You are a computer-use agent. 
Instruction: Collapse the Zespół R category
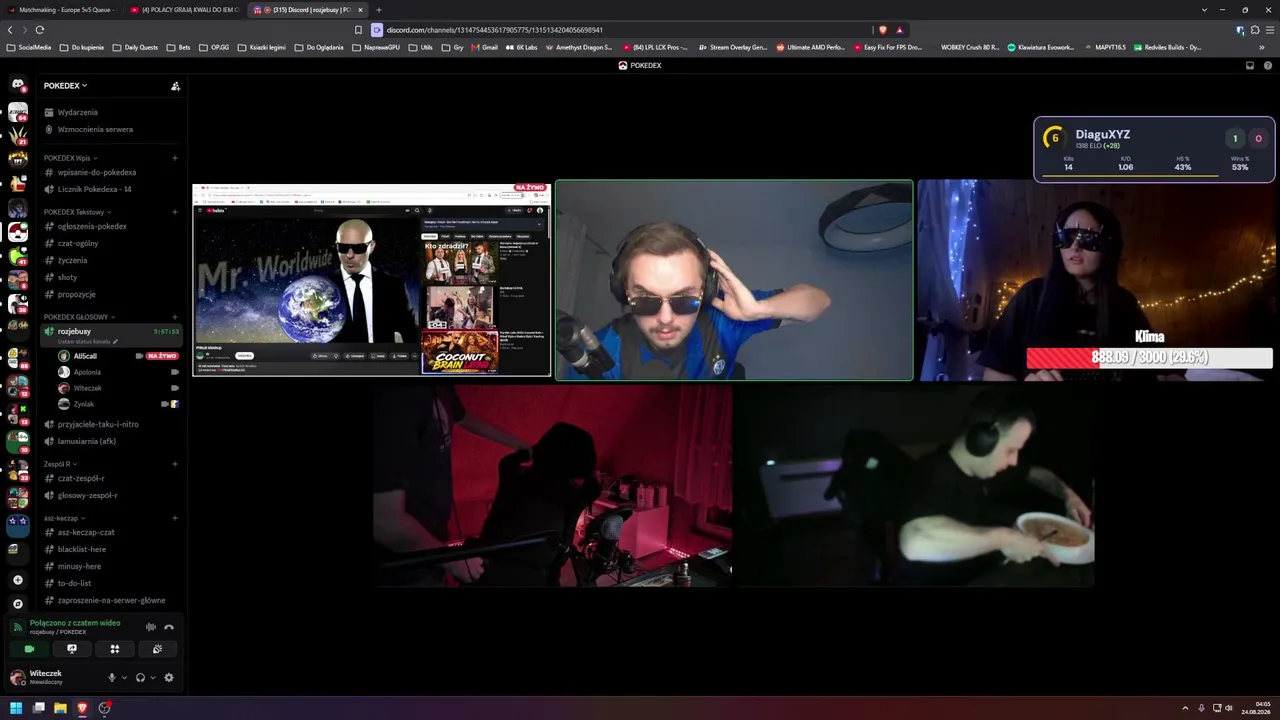pos(59,464)
